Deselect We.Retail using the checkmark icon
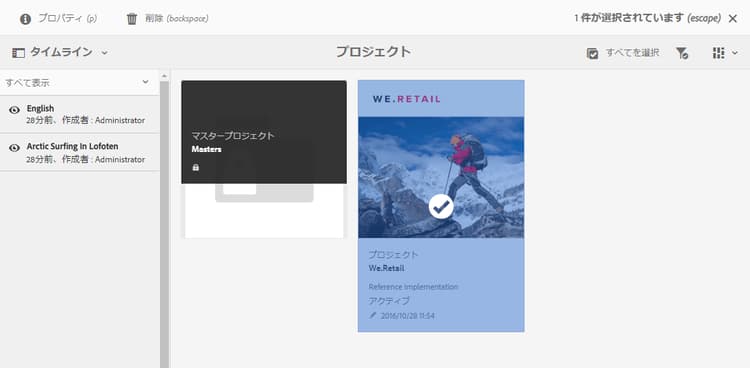The image size is (750, 368). [x=441, y=207]
